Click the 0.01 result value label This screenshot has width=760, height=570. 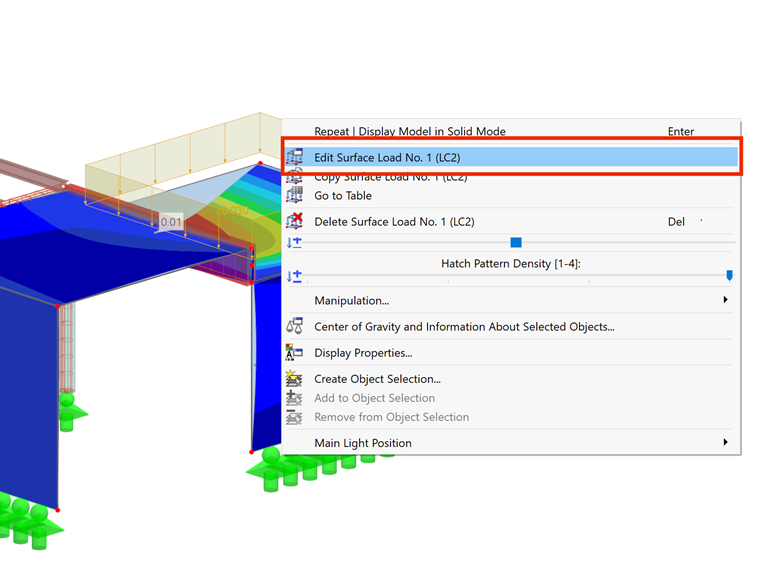pyautogui.click(x=171, y=222)
